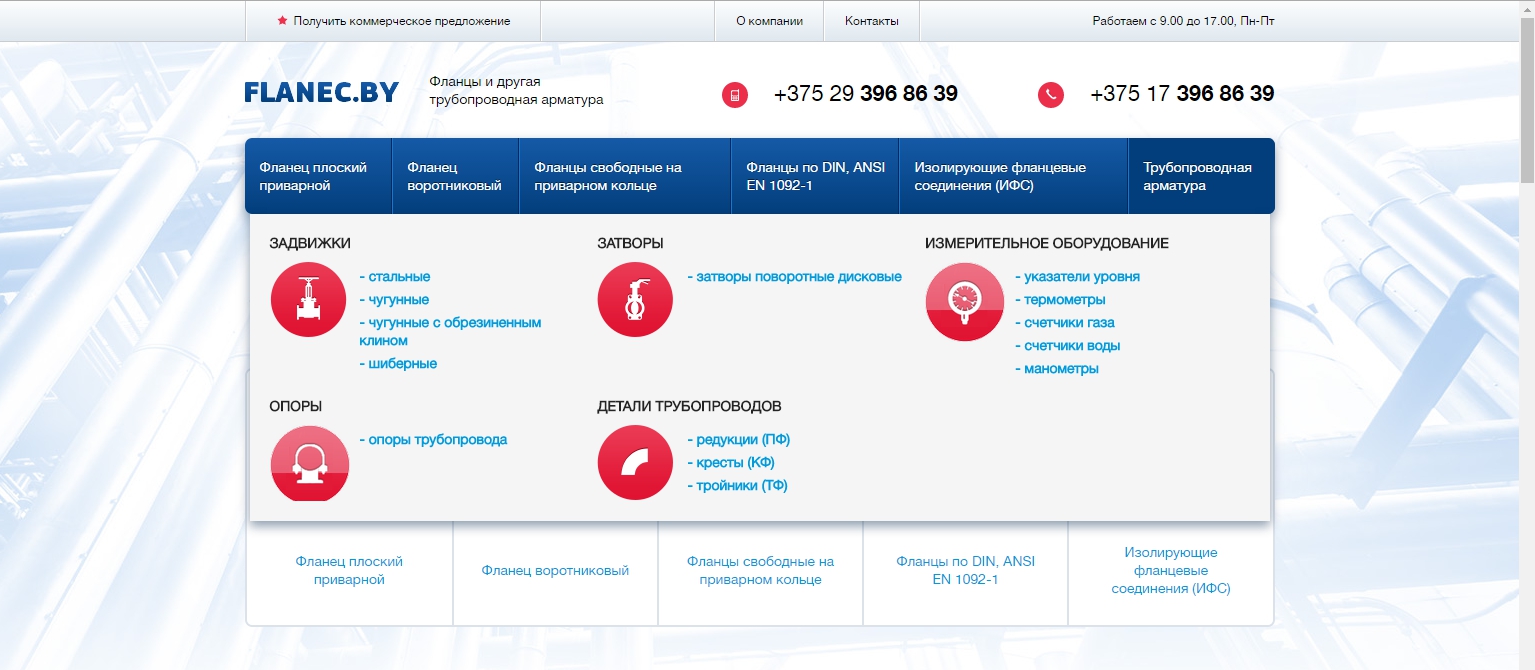Click the red landline handset icon
This screenshot has width=1535, height=670.
coord(1051,95)
